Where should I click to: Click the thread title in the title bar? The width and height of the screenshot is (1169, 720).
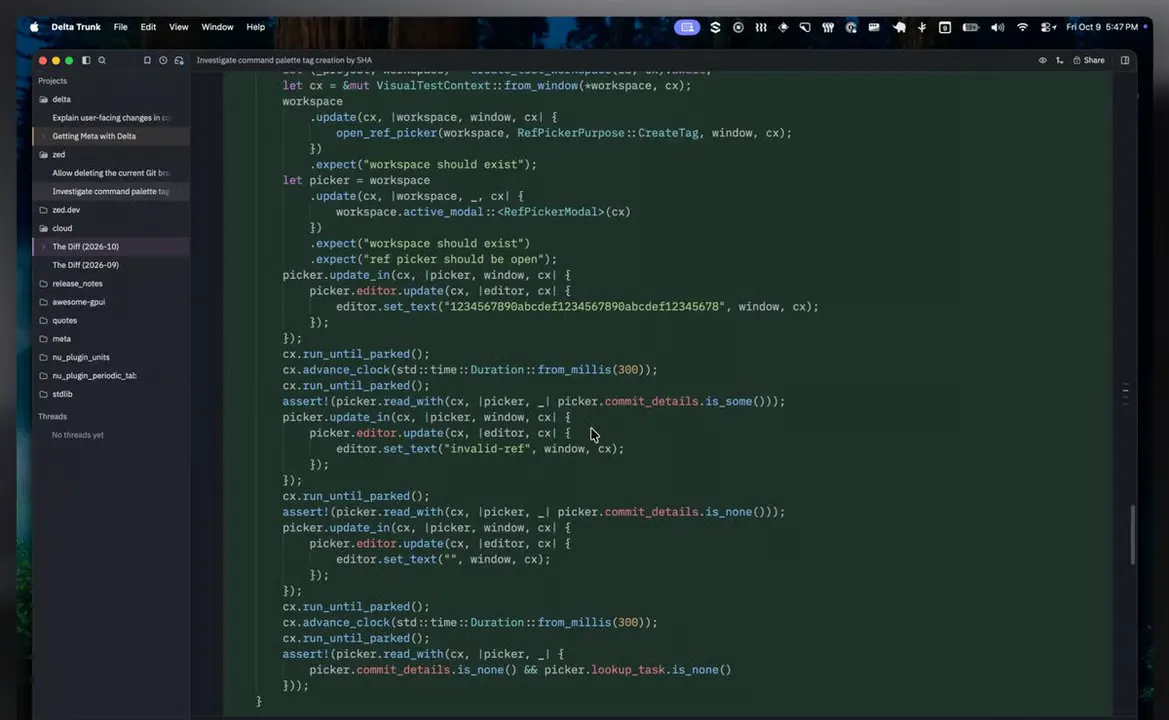284,60
